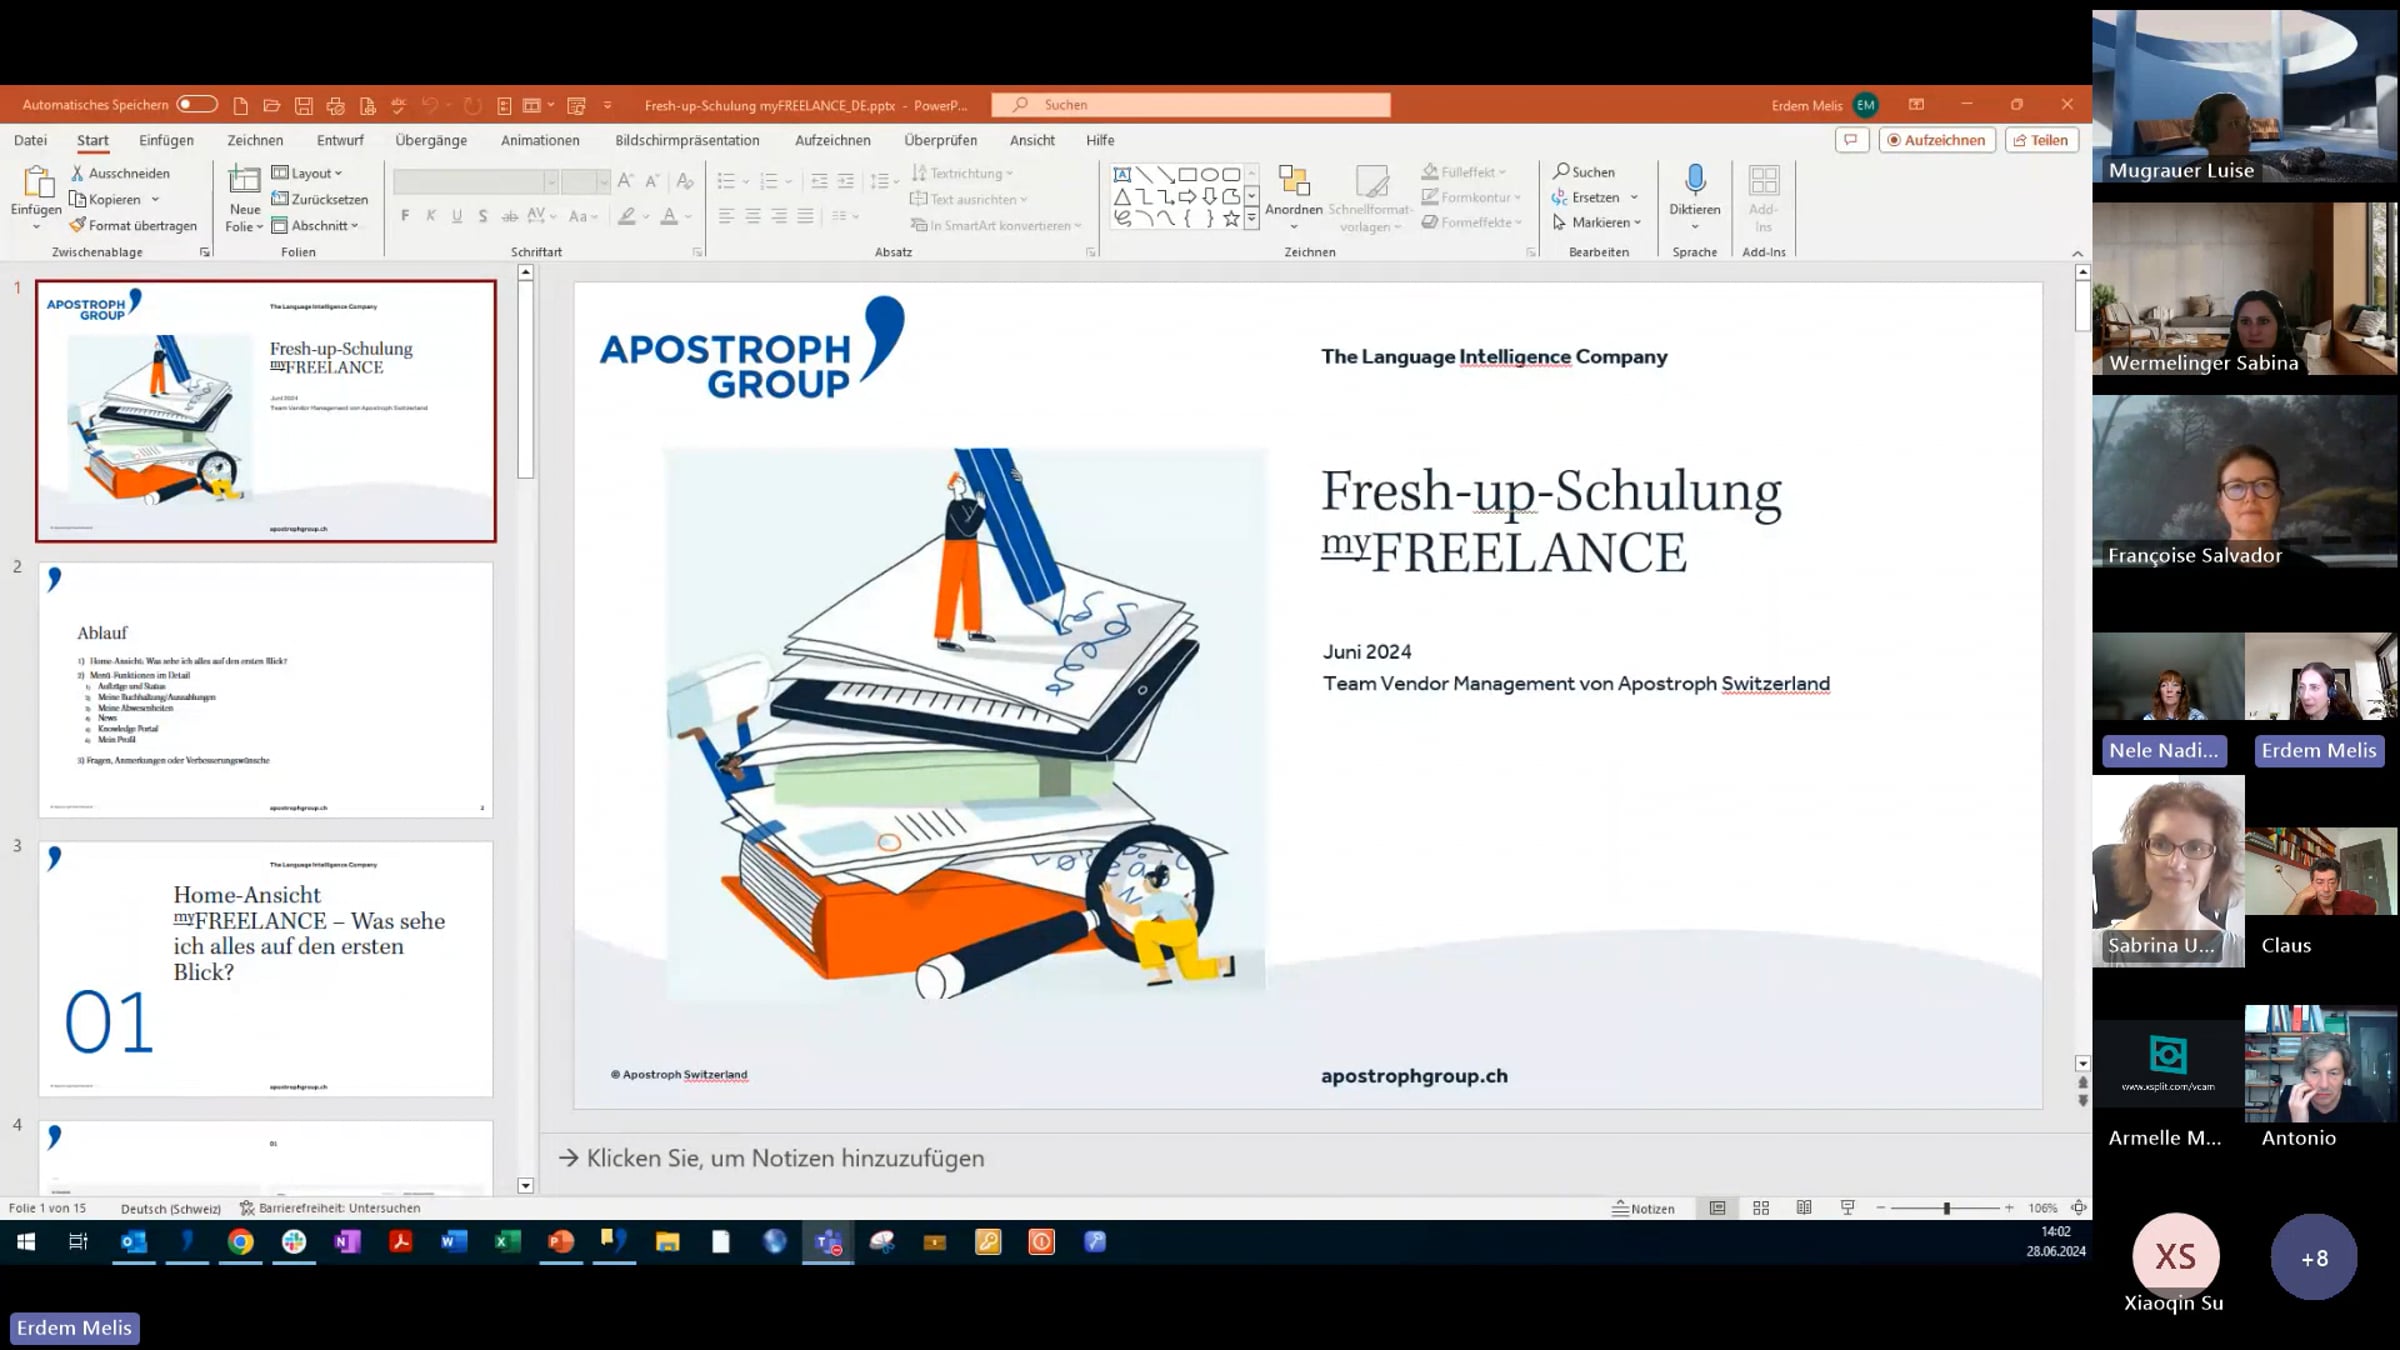The width and height of the screenshot is (2400, 1350).
Task: Select the slide 2 Ablauf thumbnail
Action: coord(266,690)
